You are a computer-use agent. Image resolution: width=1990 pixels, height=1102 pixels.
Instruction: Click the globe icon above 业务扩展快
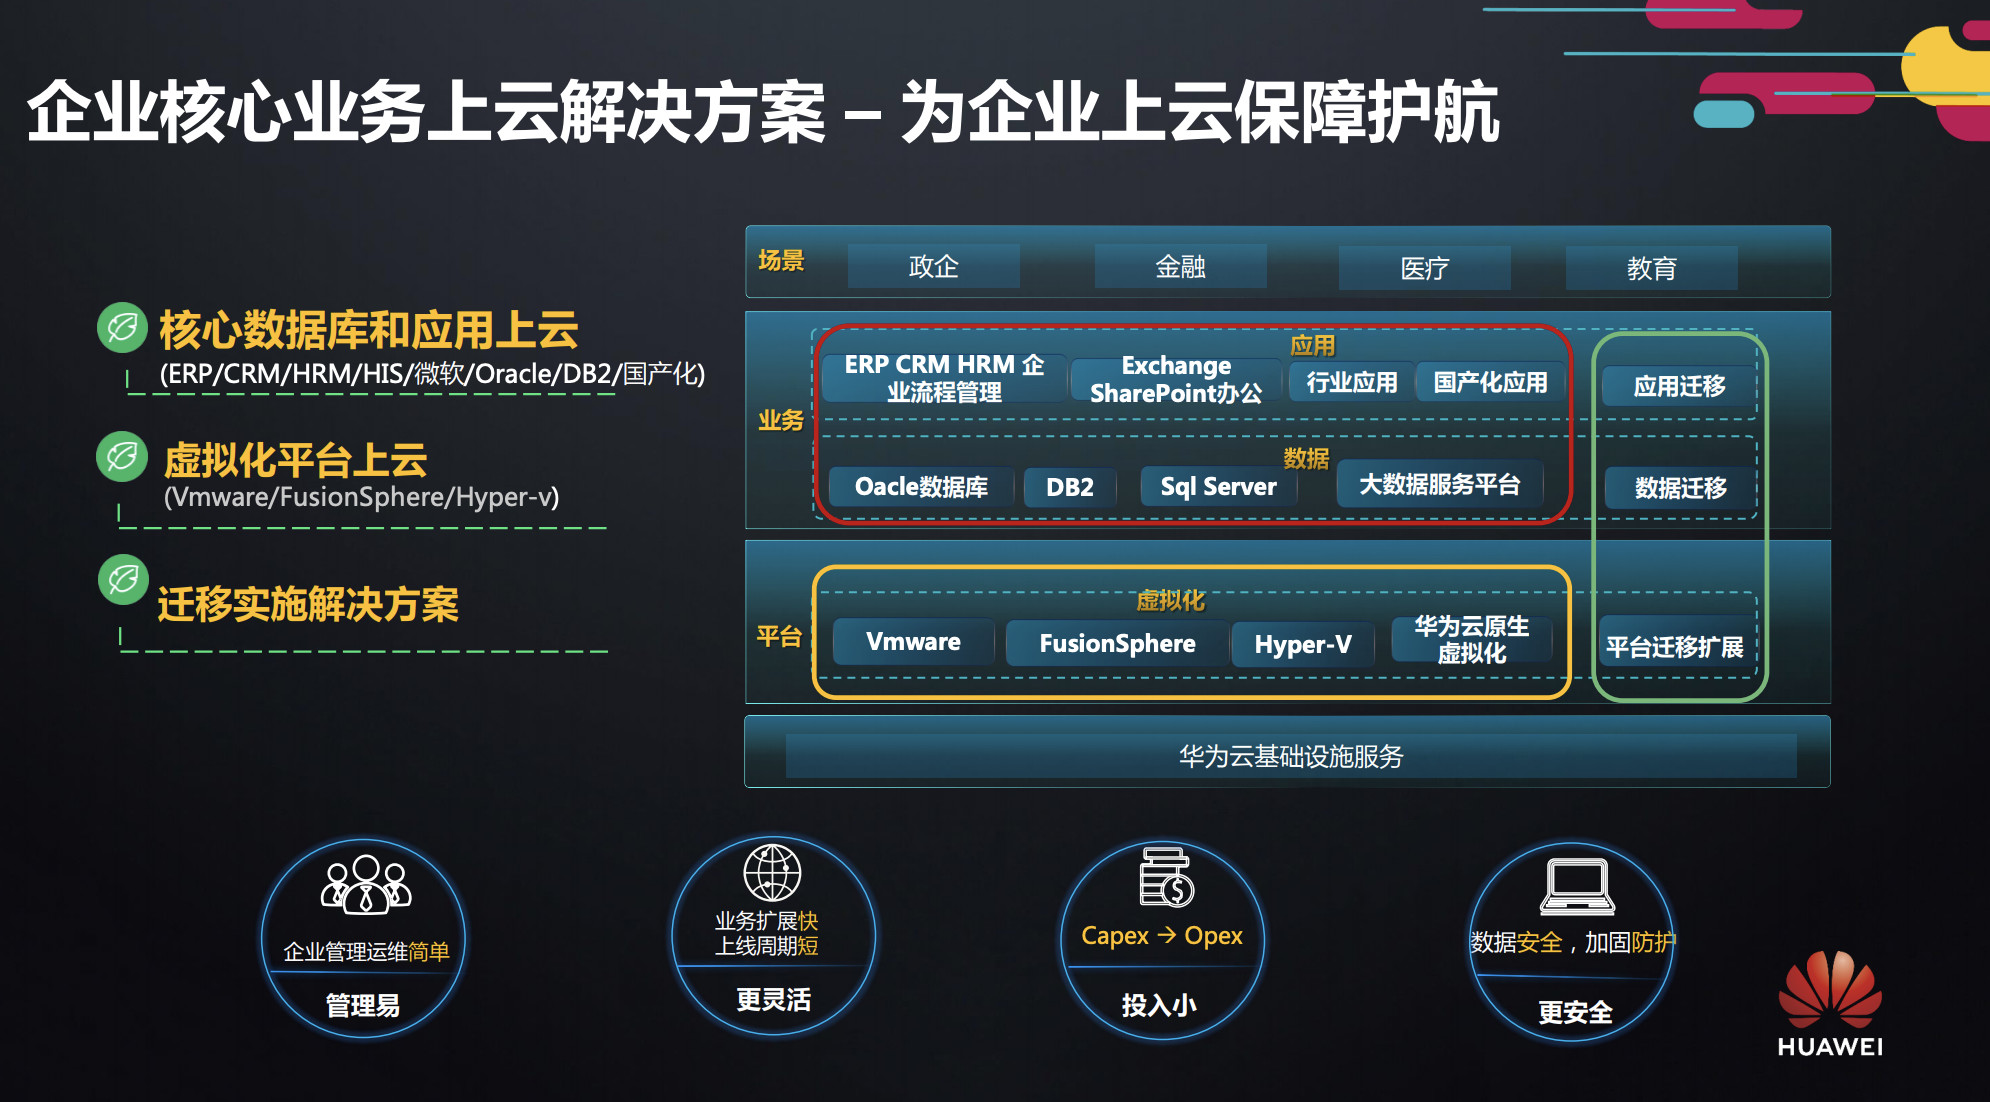[x=772, y=873]
